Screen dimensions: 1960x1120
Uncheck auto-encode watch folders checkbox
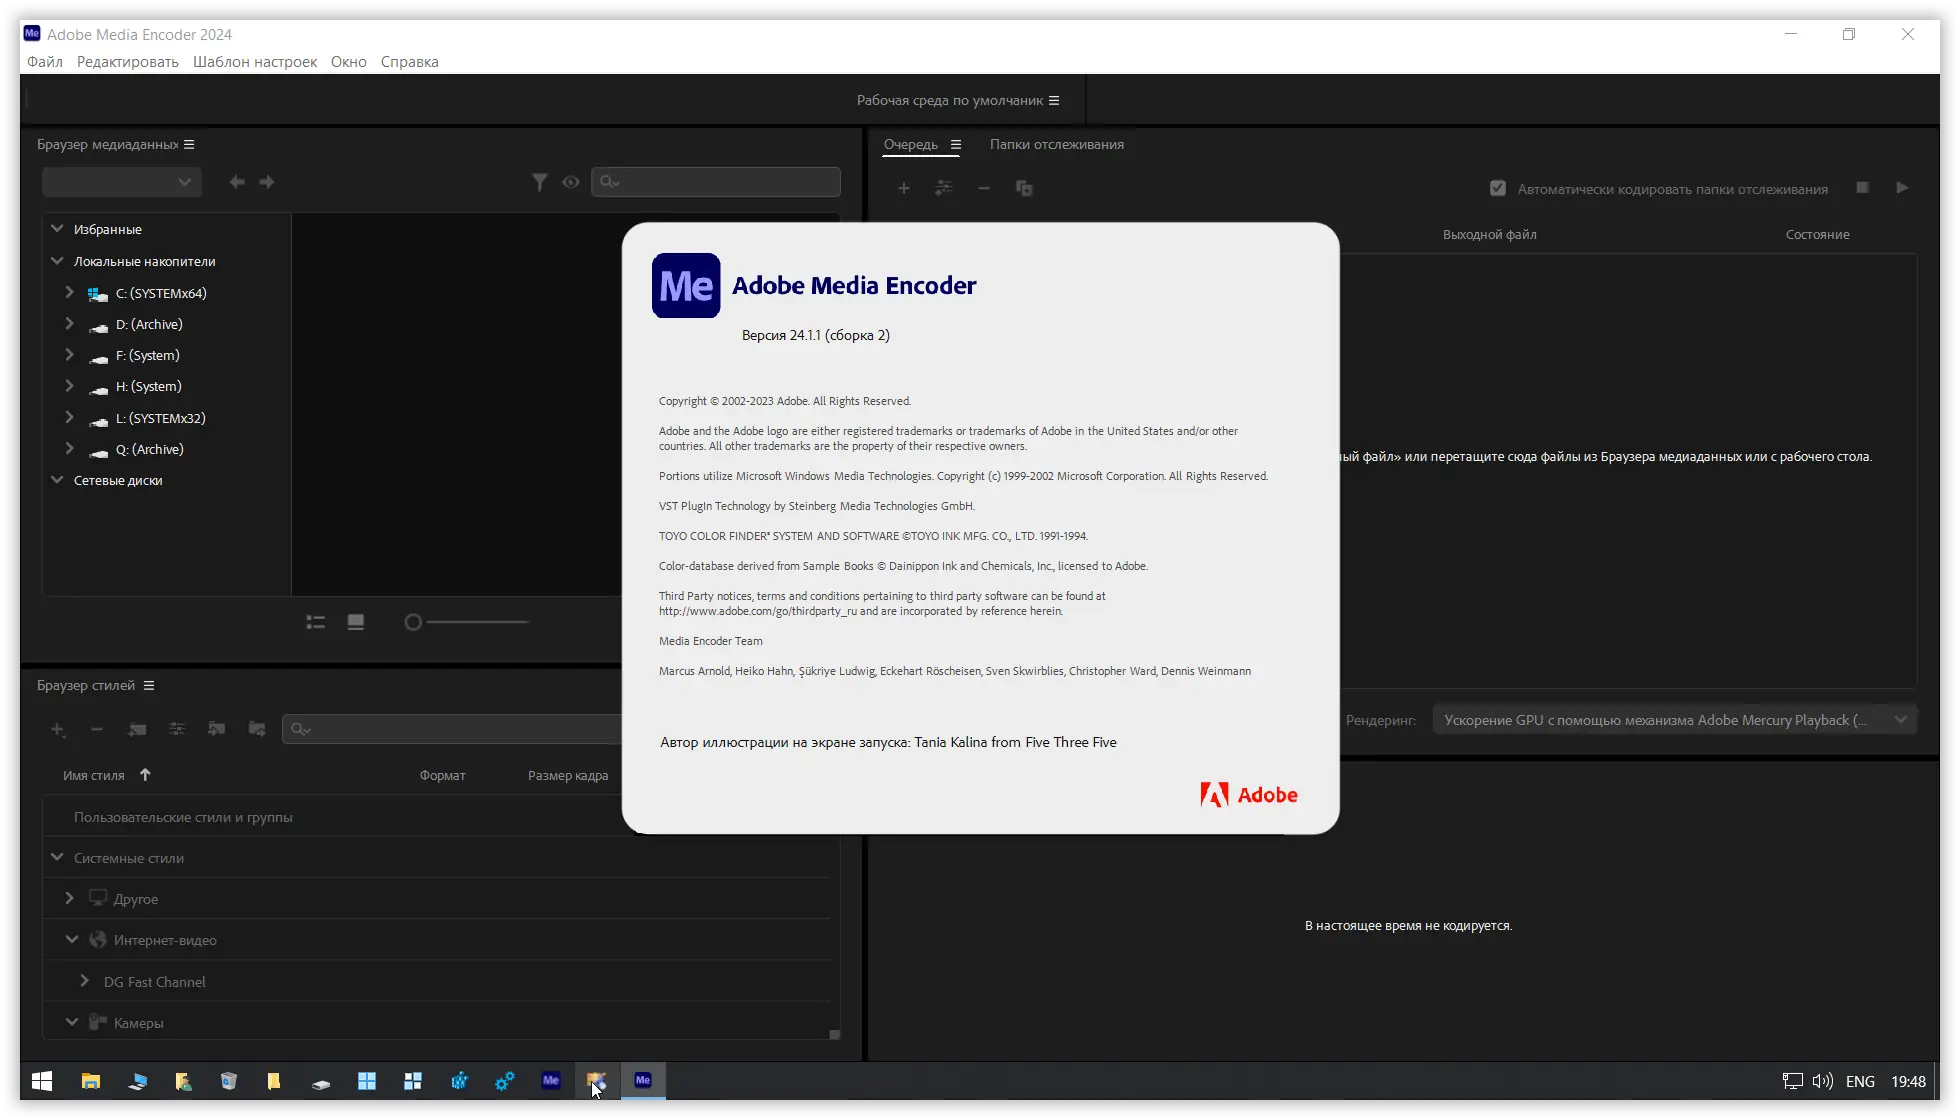click(1497, 188)
